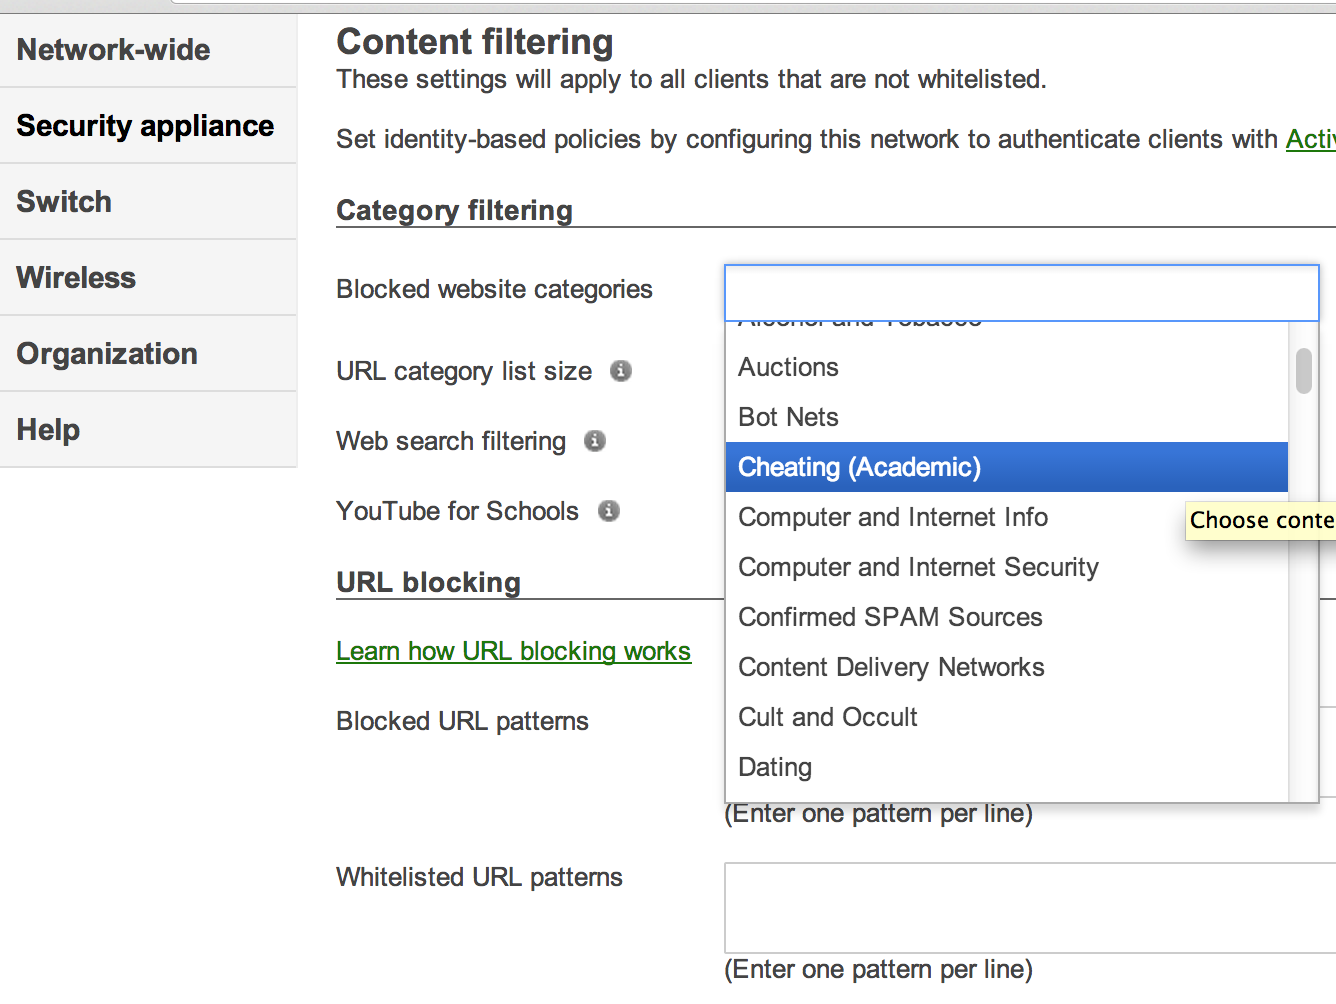Open the Help section
This screenshot has height=1004, width=1336.
[48, 430]
